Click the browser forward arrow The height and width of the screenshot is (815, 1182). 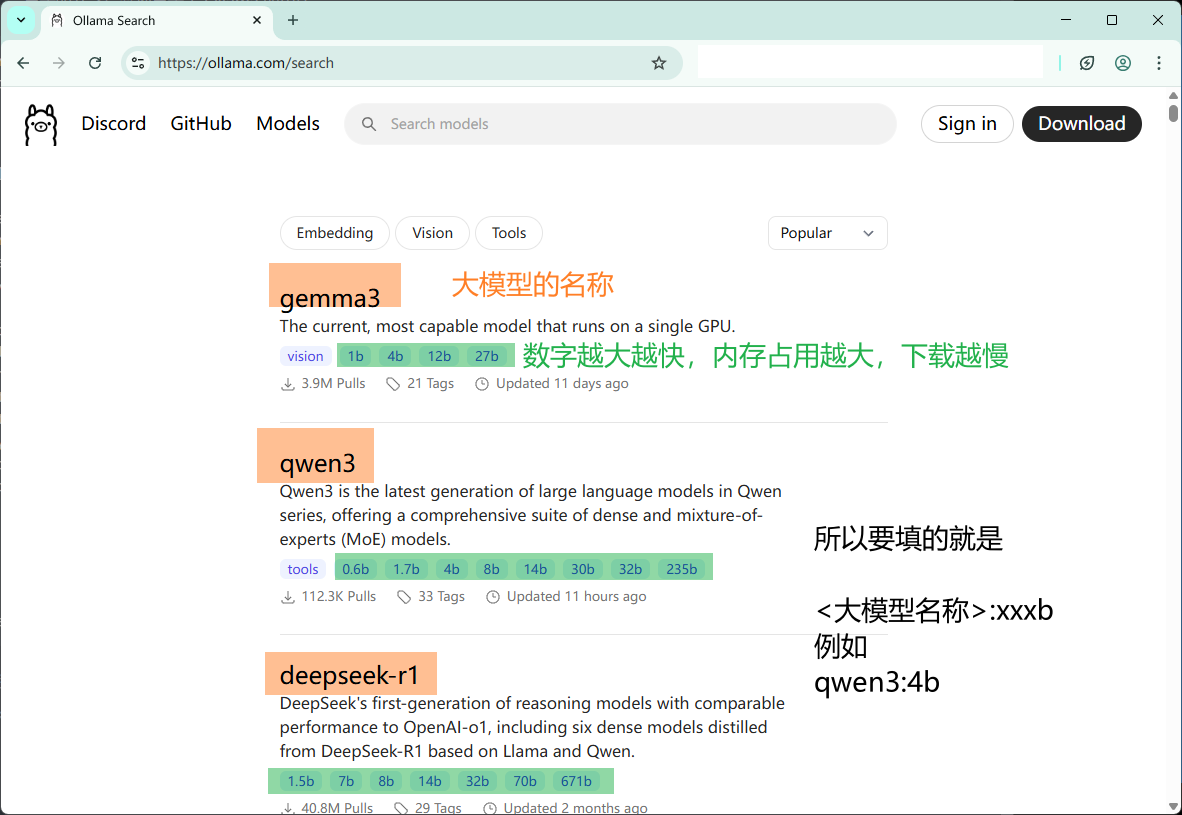coord(59,63)
